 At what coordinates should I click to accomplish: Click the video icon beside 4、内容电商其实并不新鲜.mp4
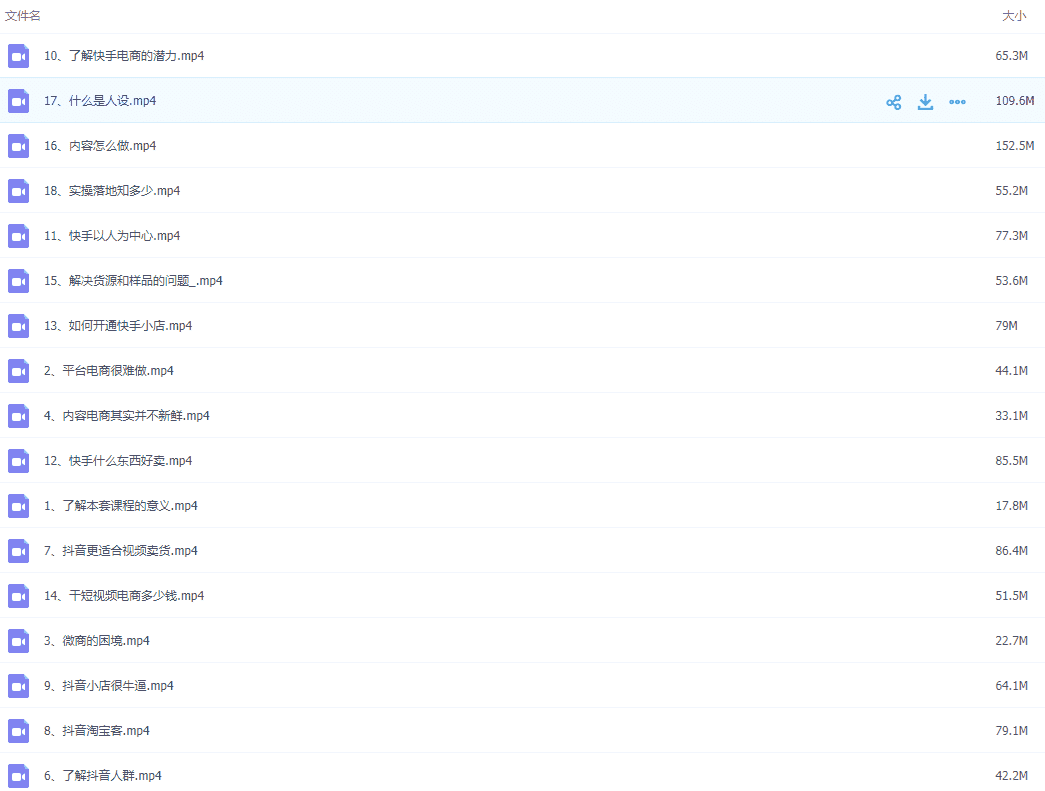click(19, 416)
